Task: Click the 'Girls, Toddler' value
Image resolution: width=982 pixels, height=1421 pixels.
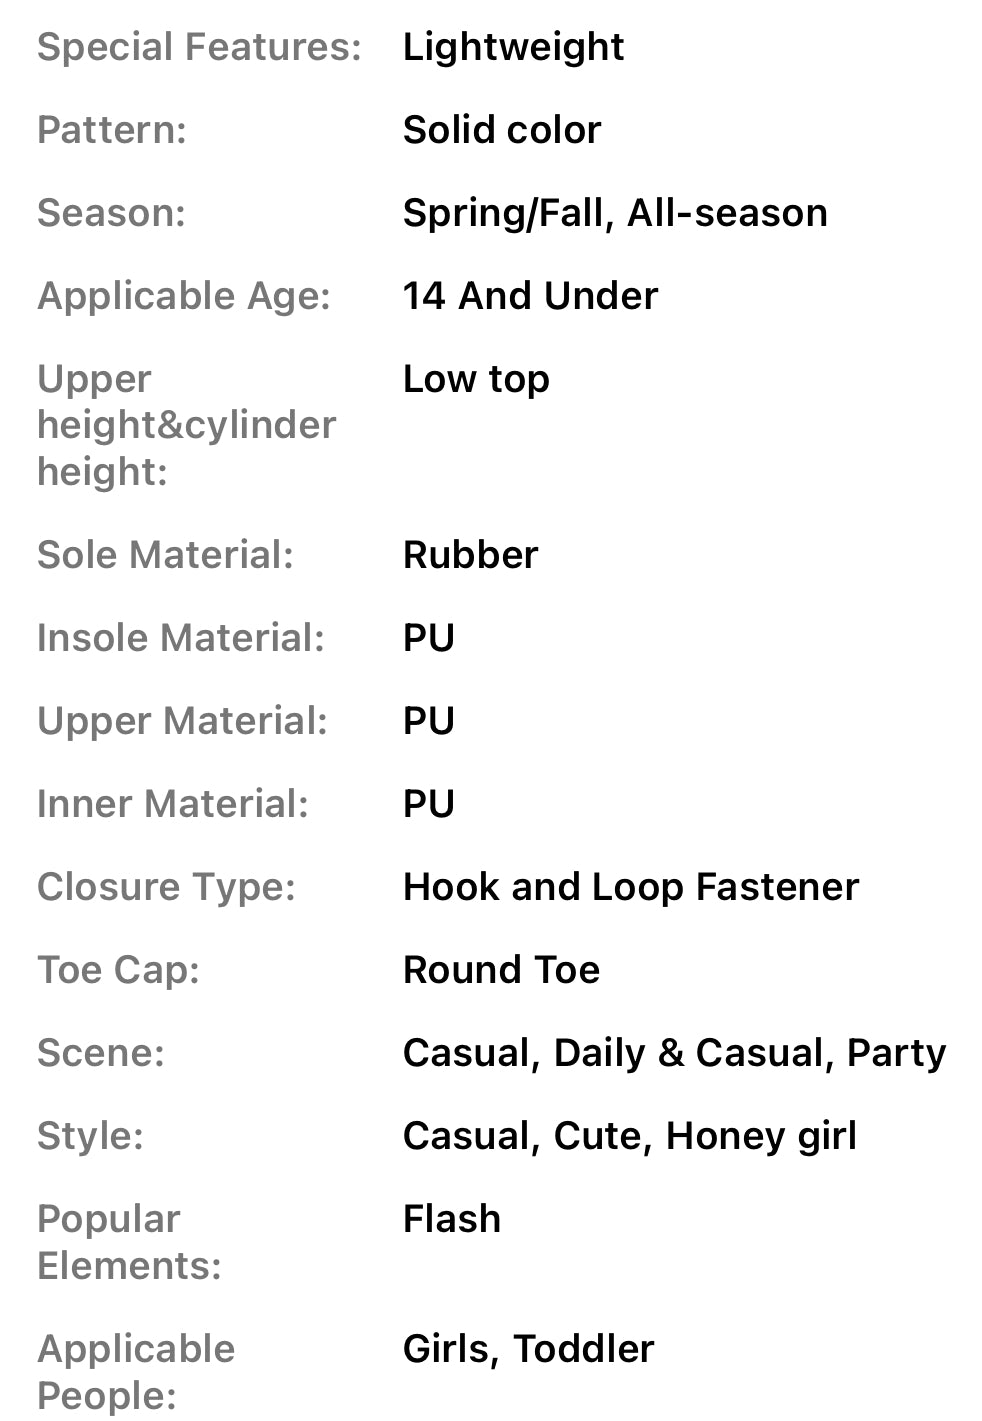Action: click(528, 1349)
